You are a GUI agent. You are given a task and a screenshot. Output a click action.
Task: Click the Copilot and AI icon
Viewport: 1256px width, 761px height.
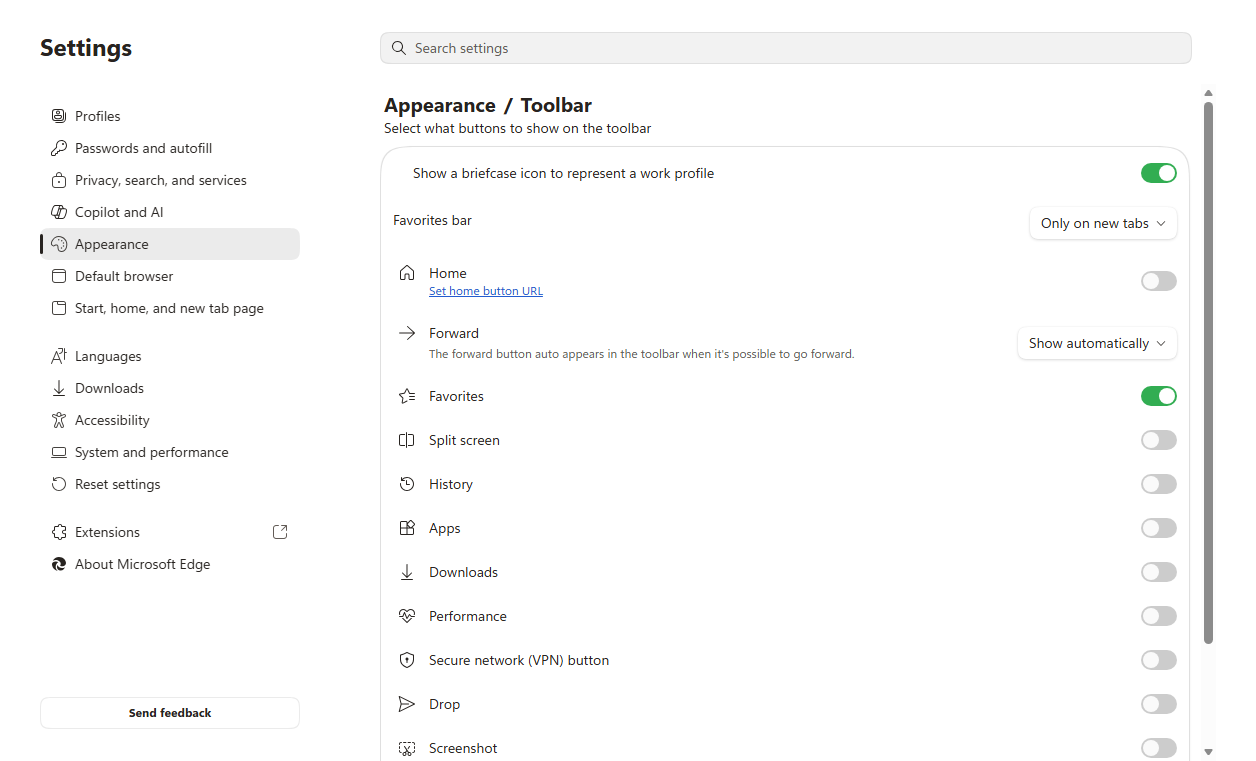58,212
